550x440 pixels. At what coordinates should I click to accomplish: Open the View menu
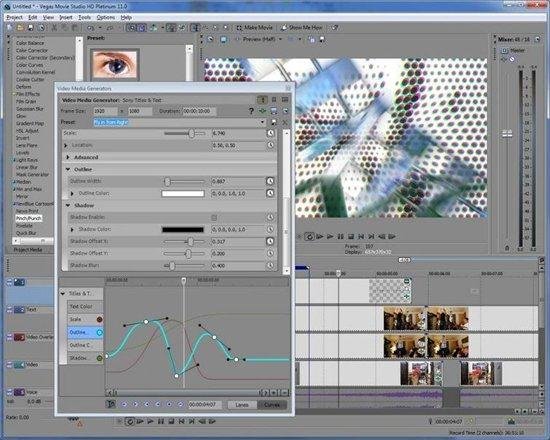[x=48, y=17]
